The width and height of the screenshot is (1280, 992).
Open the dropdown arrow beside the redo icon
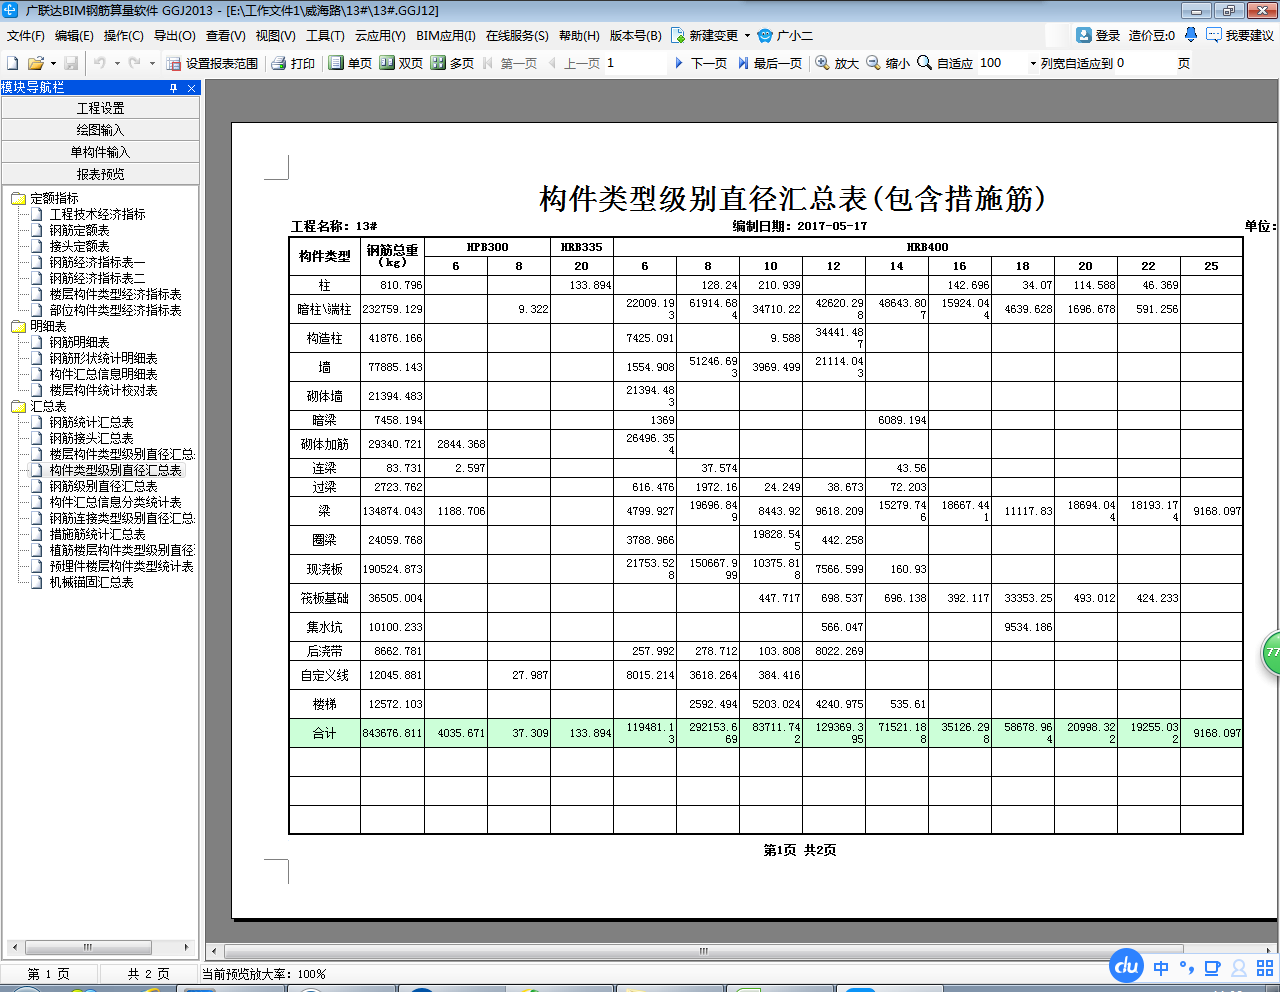(152, 63)
